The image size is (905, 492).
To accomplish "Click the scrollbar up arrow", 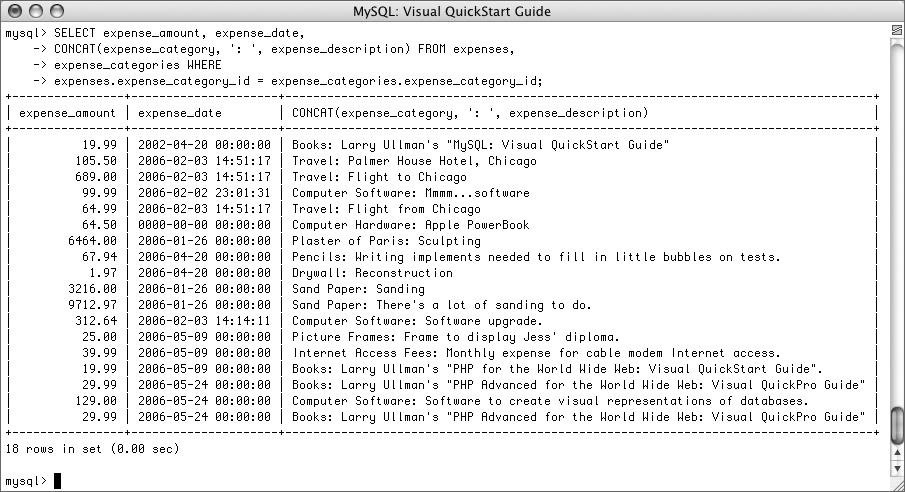I will click(x=897, y=453).
